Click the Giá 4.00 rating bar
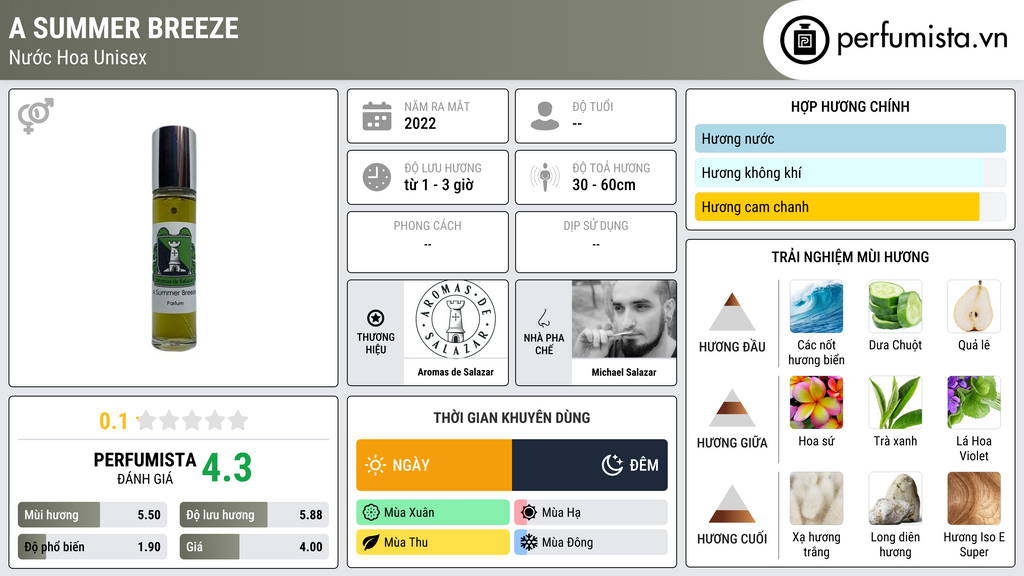The image size is (1024, 576). coord(254,547)
